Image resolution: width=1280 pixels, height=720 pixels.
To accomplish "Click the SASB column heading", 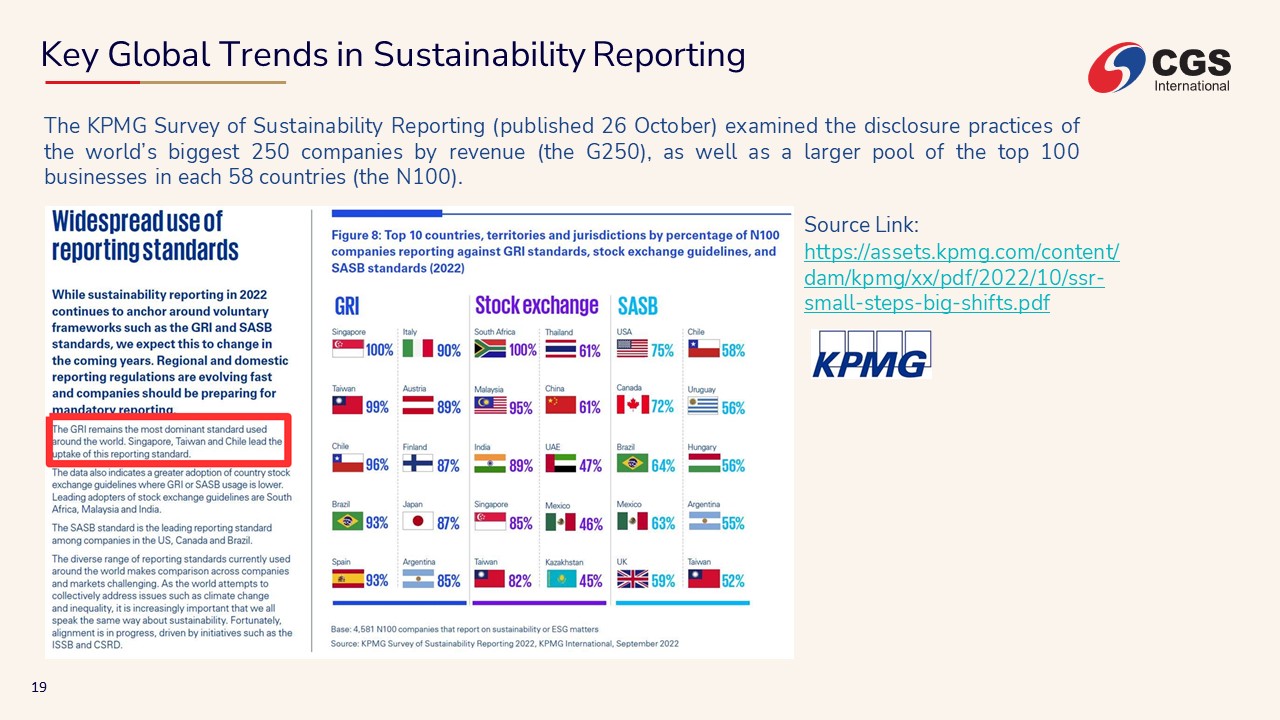I will pos(637,306).
